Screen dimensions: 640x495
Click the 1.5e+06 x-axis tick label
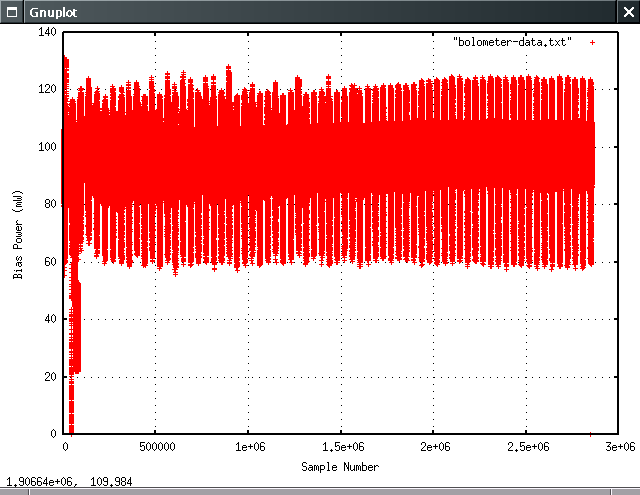(x=341, y=446)
